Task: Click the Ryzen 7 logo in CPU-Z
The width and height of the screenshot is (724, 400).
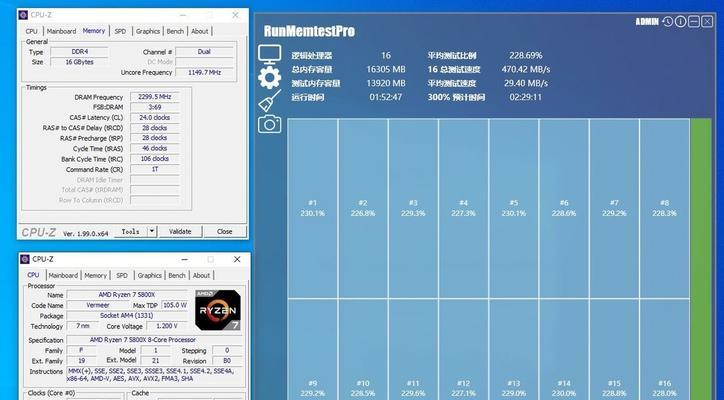Action: point(217,310)
